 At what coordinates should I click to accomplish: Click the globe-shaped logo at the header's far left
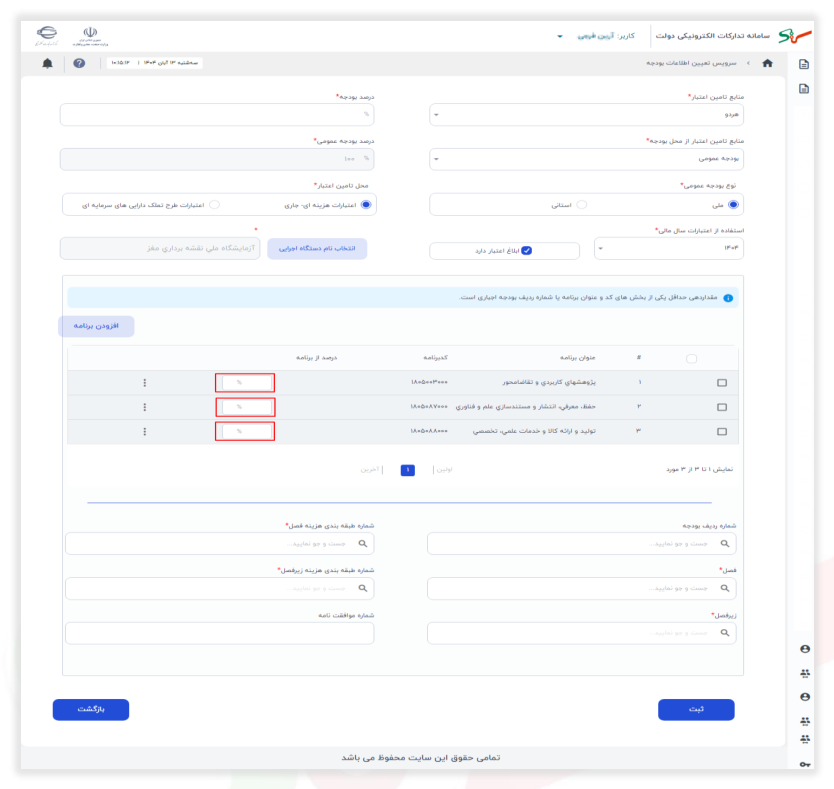coord(47,35)
